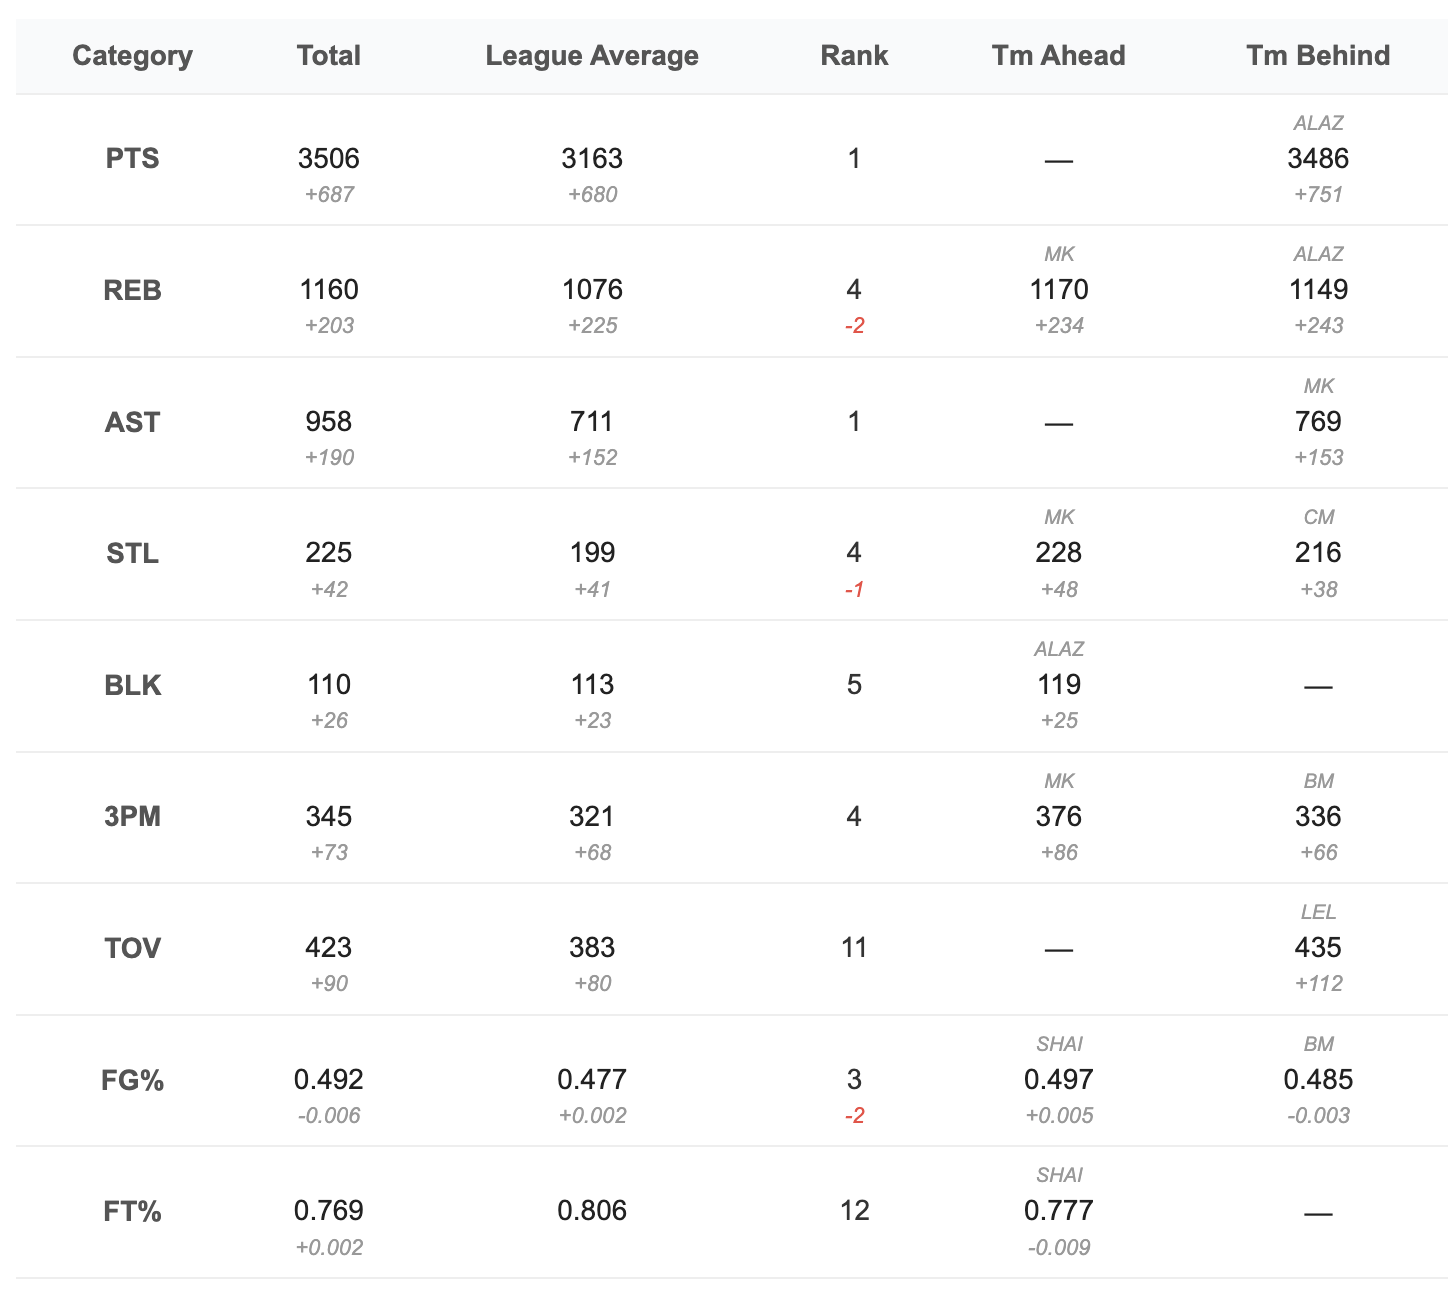
Task: Select the BLK category row label
Action: (132, 685)
